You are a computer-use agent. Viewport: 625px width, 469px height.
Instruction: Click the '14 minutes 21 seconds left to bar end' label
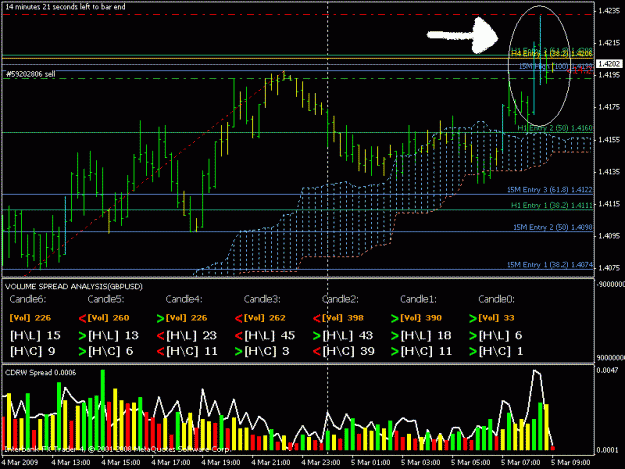pyautogui.click(x=65, y=7)
